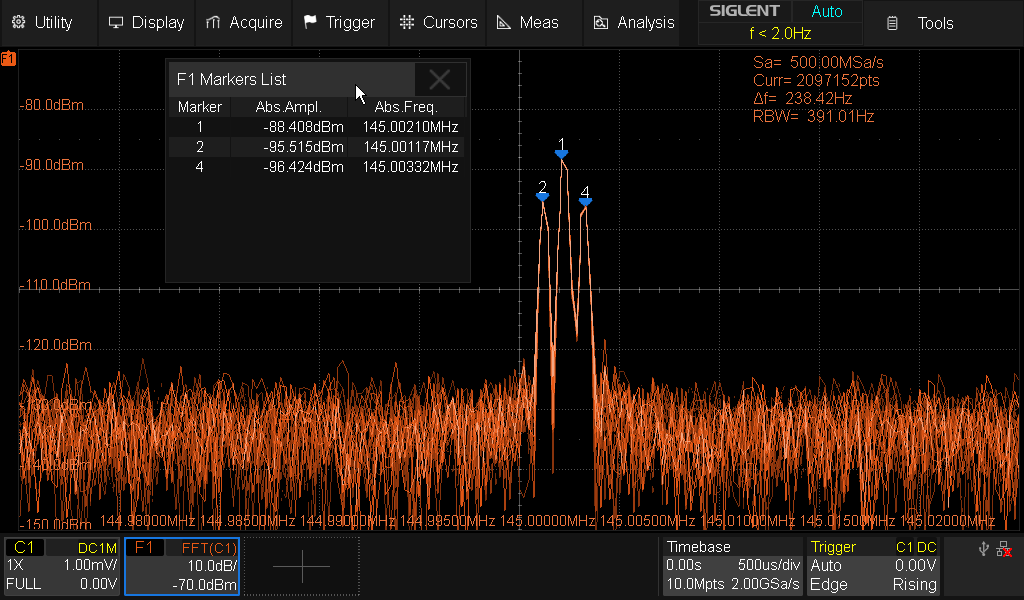This screenshot has height=600, width=1024.
Task: Close the F1 Markers List panel
Action: point(440,80)
